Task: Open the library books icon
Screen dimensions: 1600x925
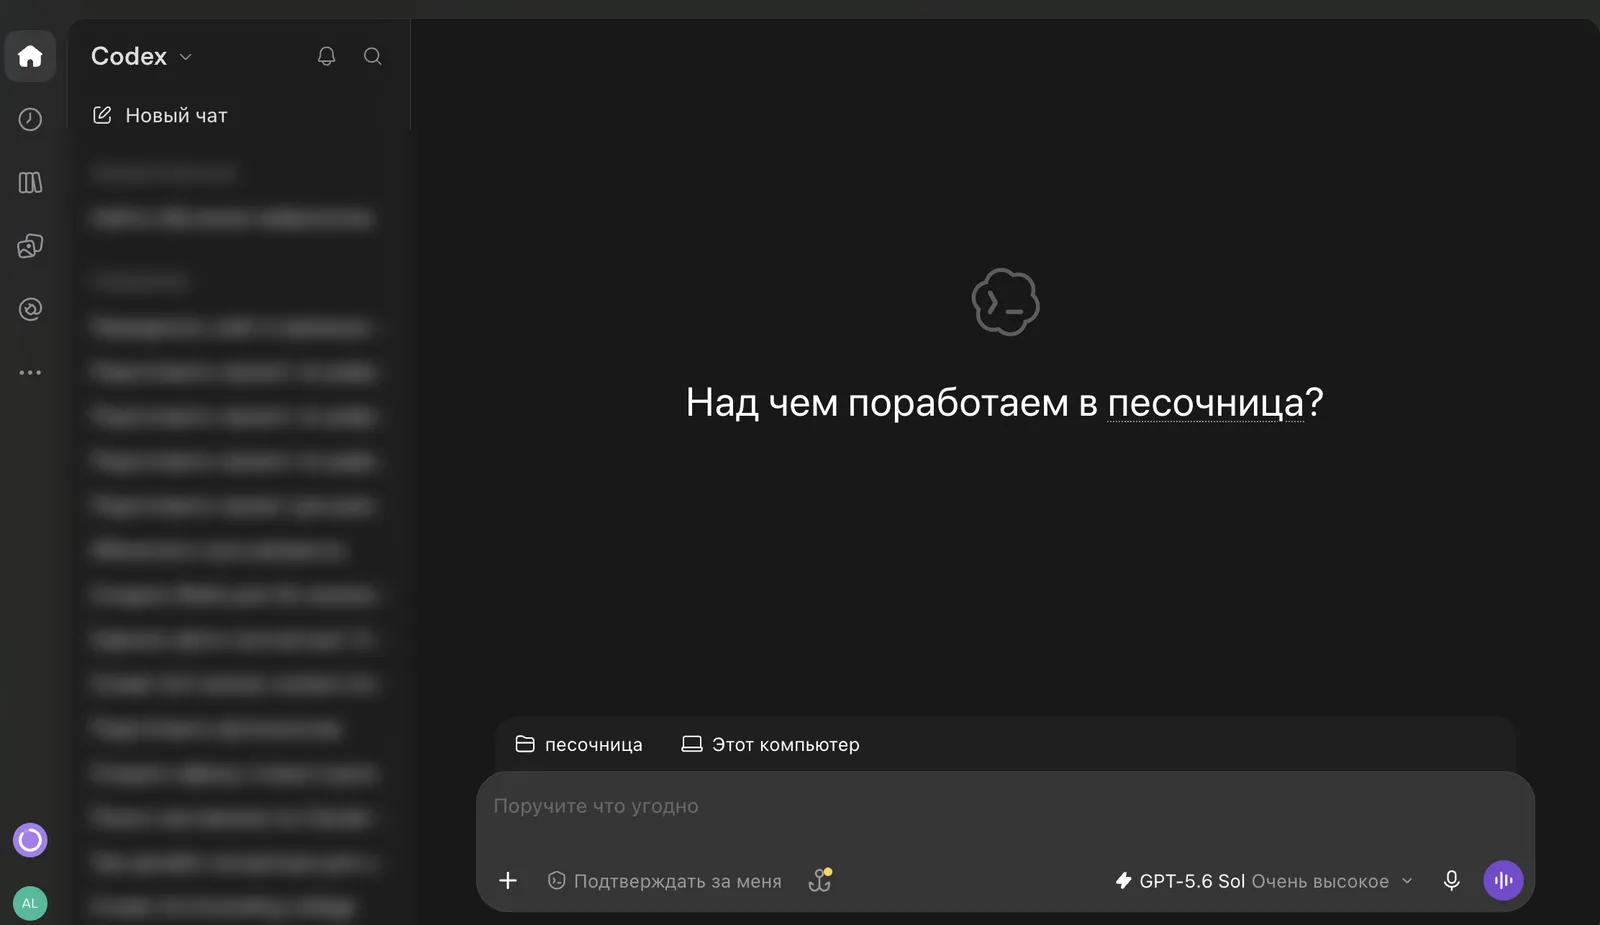Action: (30, 182)
